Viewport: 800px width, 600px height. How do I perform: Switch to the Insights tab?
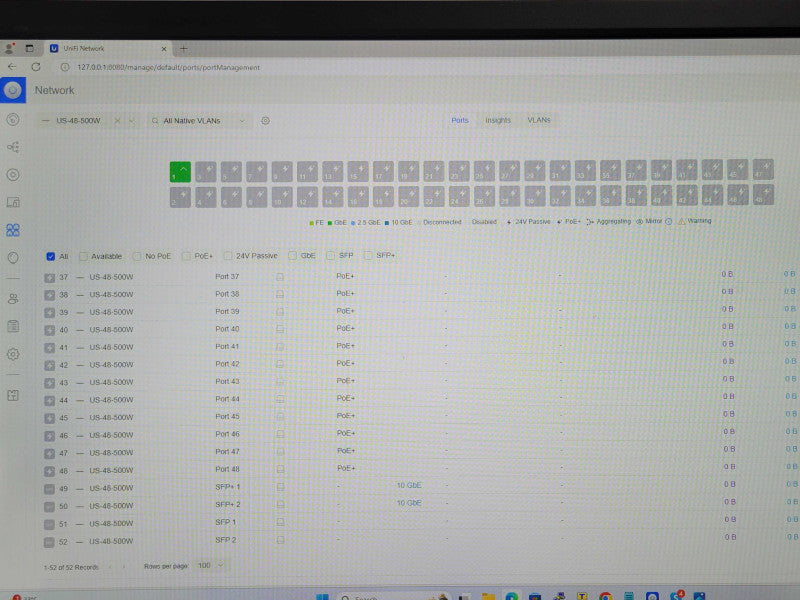[498, 120]
